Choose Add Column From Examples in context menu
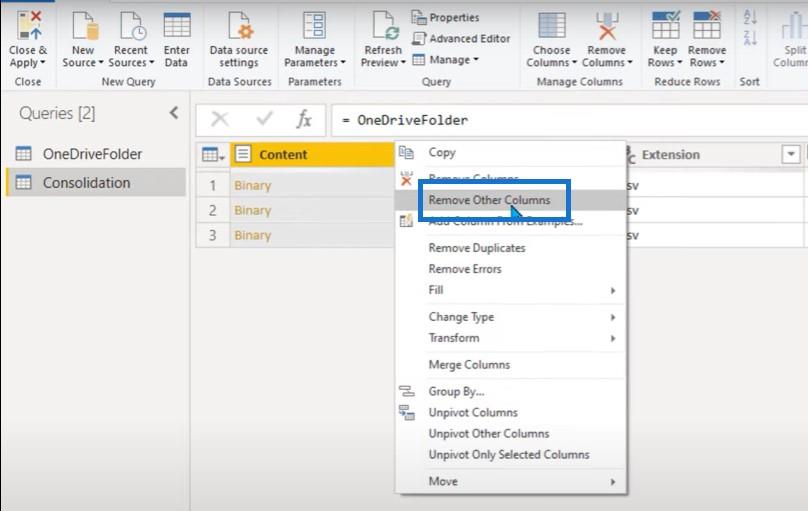The image size is (808, 511). 511,222
